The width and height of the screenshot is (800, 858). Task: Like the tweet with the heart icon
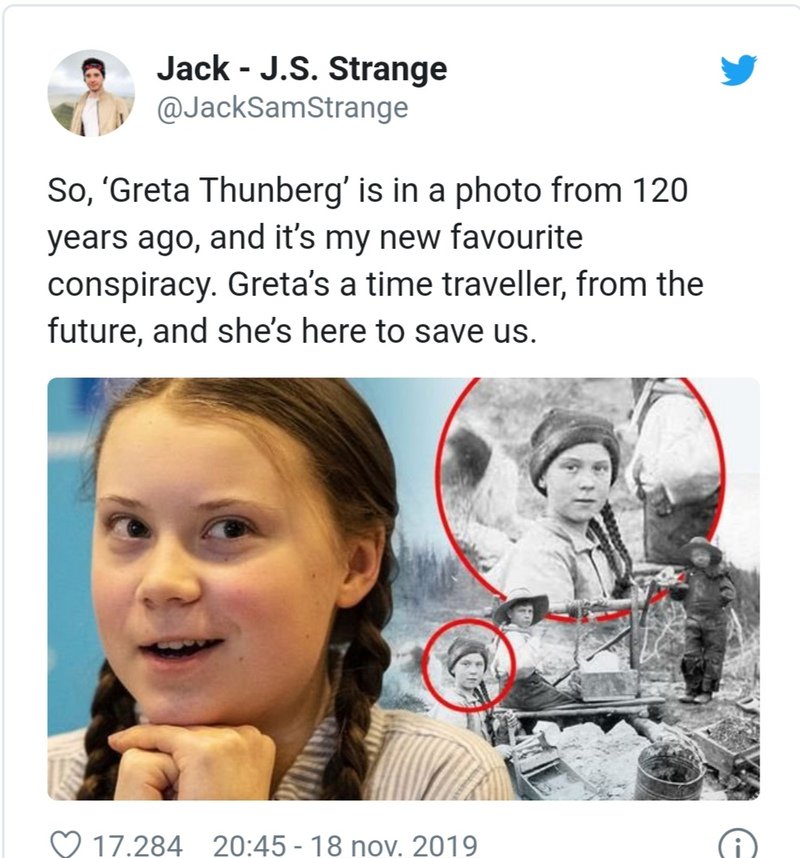click(65, 844)
